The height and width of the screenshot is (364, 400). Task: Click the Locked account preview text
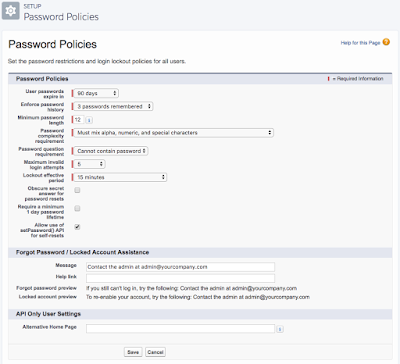point(198,297)
